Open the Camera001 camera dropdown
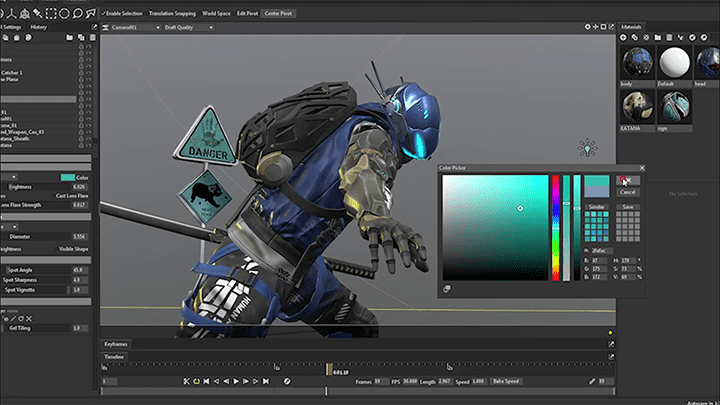The height and width of the screenshot is (405, 720). (x=135, y=28)
